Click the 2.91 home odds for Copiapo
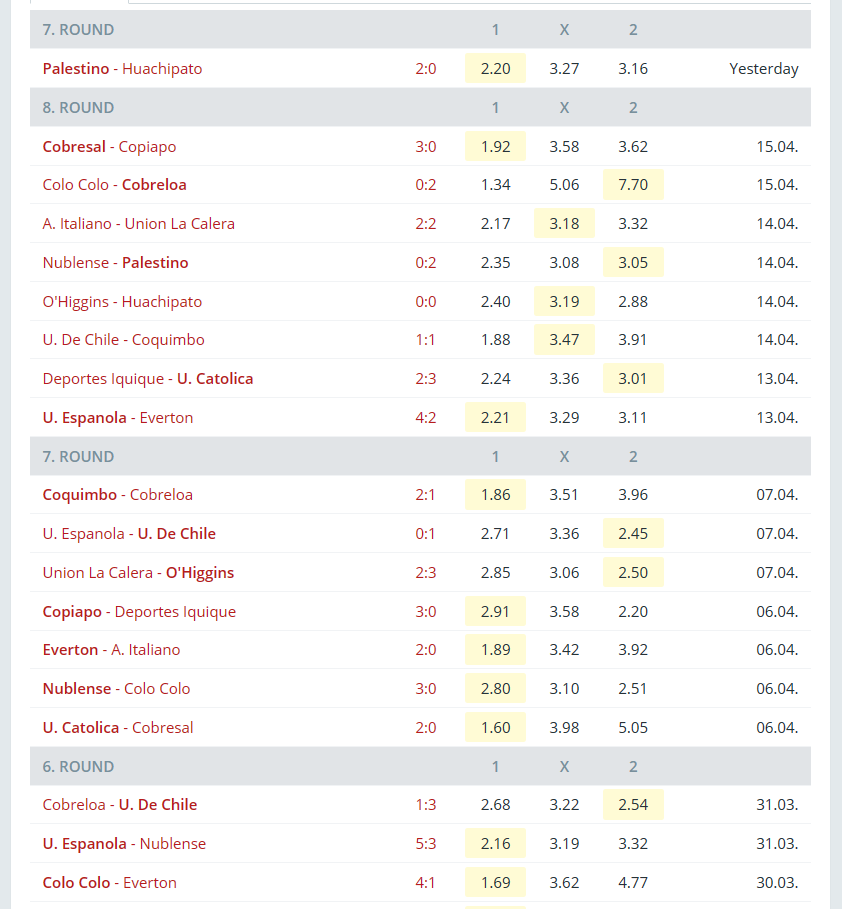The height and width of the screenshot is (909, 842). (495, 612)
